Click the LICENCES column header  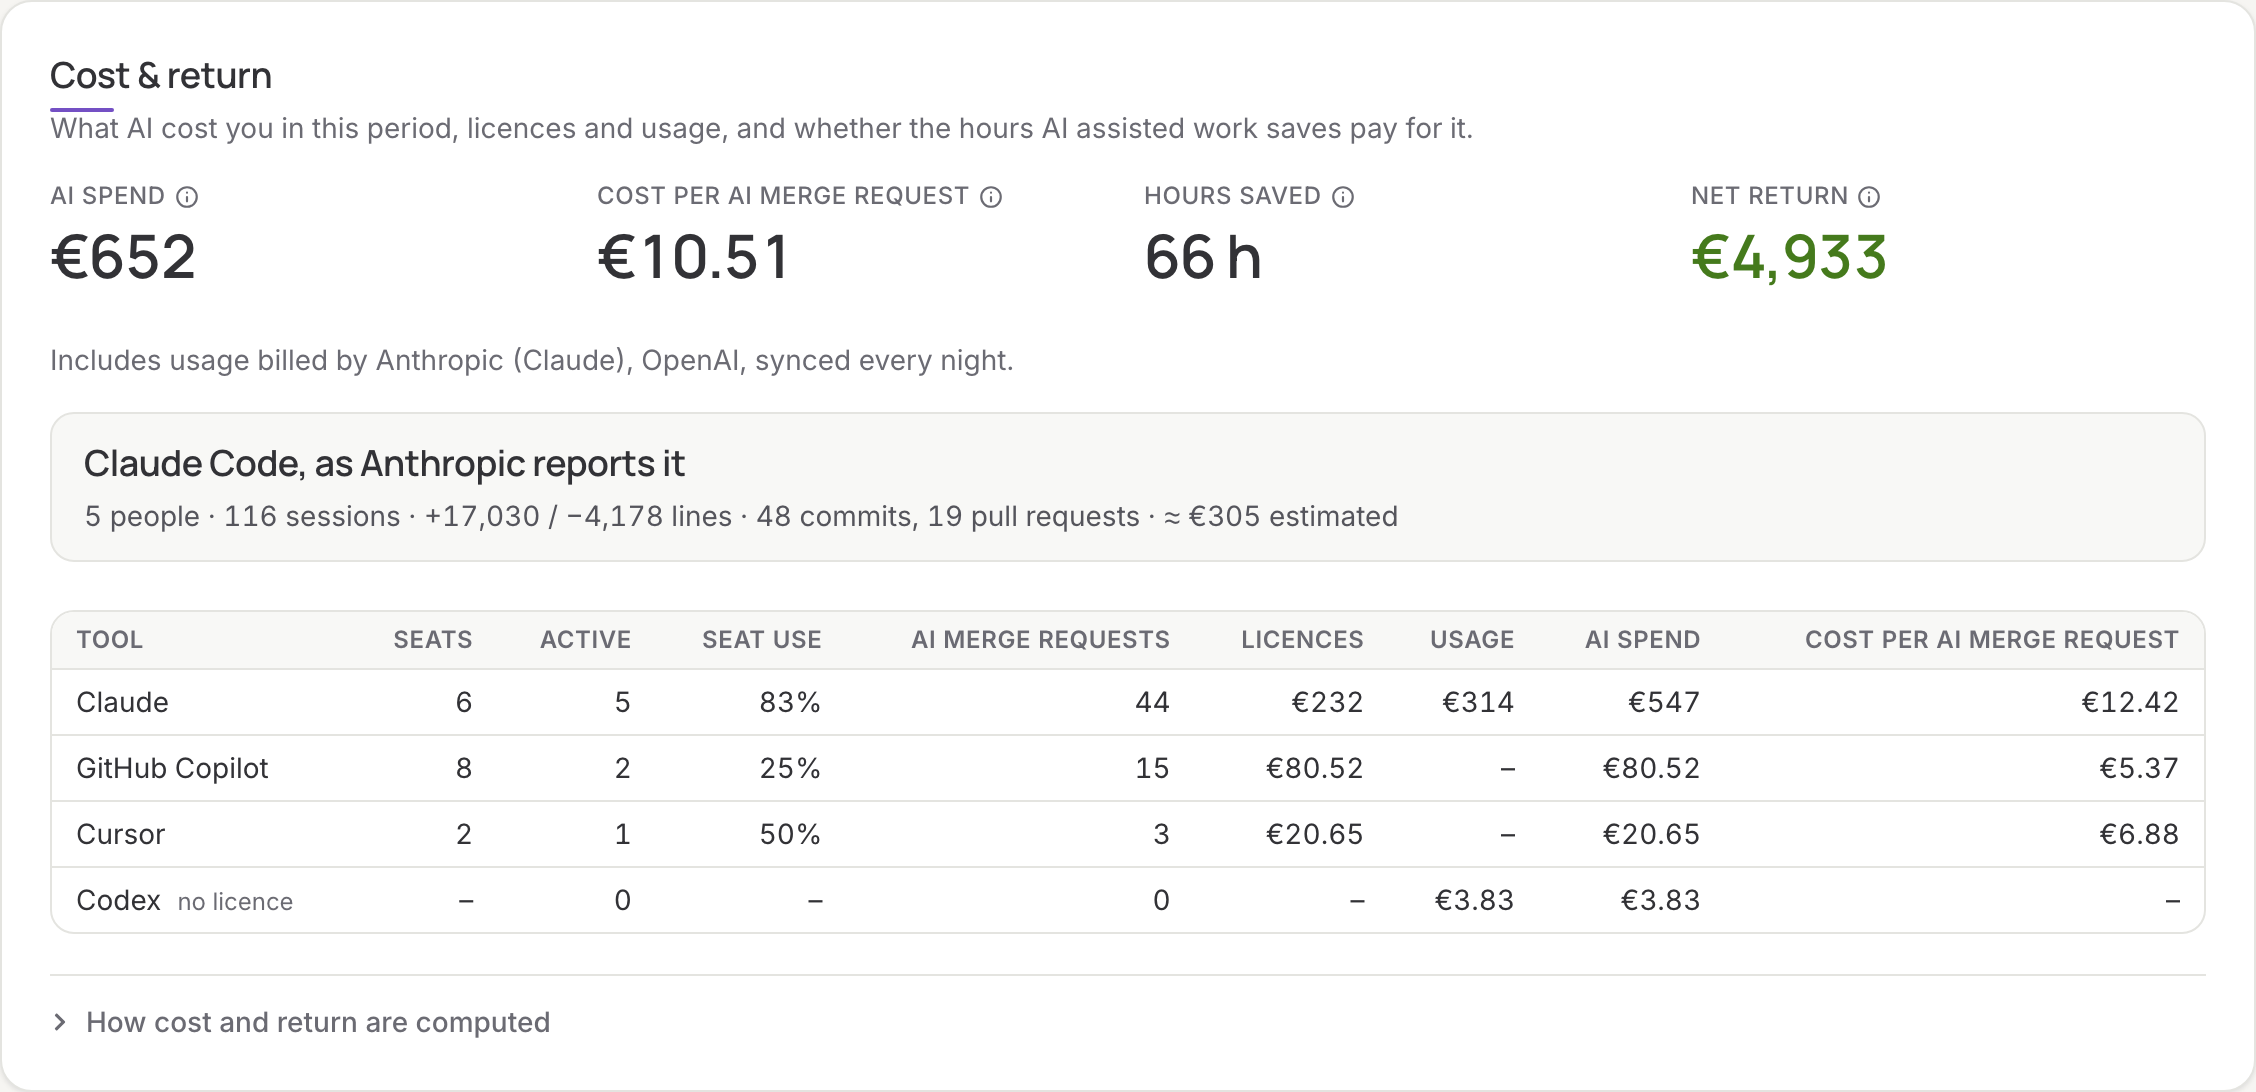point(1302,640)
